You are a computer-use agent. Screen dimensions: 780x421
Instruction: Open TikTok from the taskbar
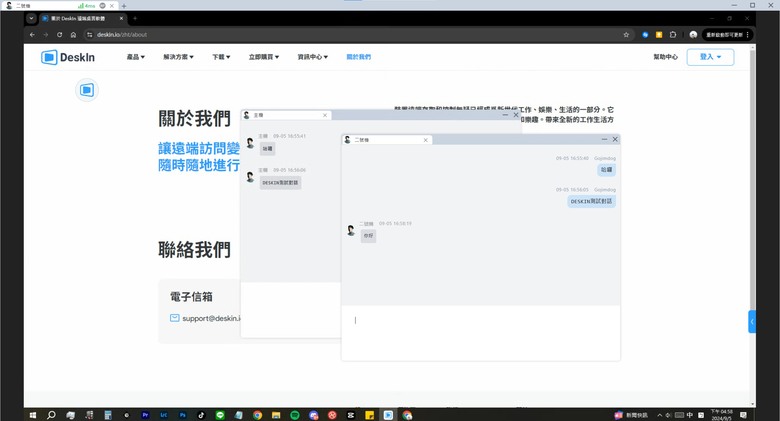click(201, 415)
